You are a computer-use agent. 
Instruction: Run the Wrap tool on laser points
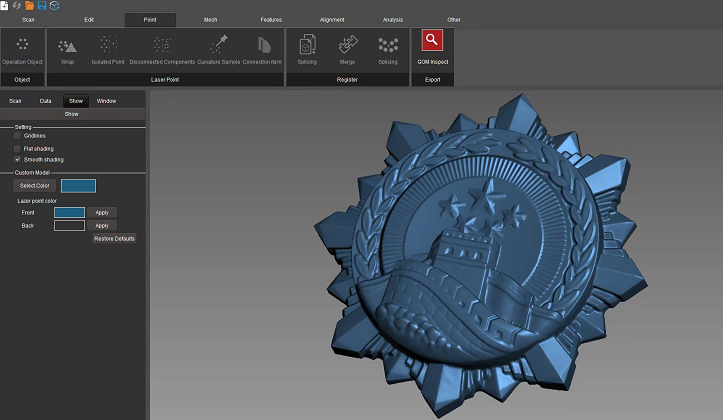[x=67, y=51]
